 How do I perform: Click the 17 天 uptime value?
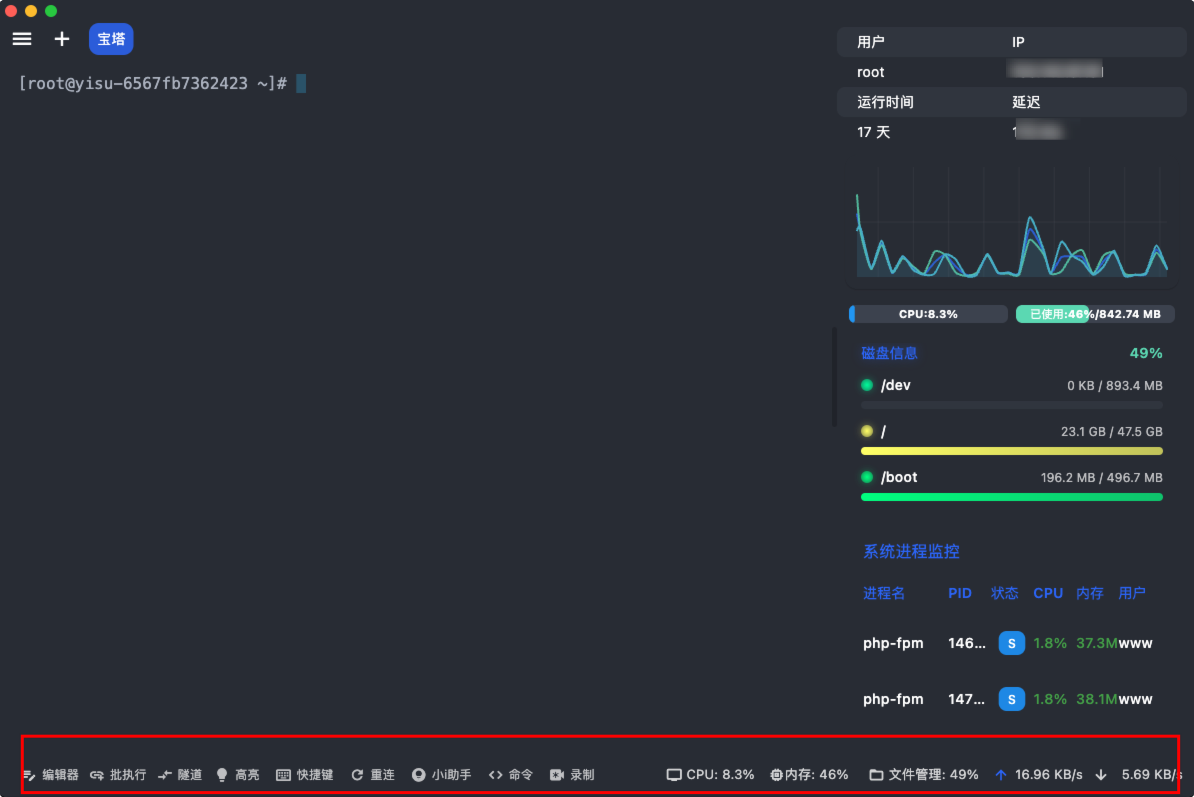pyautogui.click(x=873, y=132)
